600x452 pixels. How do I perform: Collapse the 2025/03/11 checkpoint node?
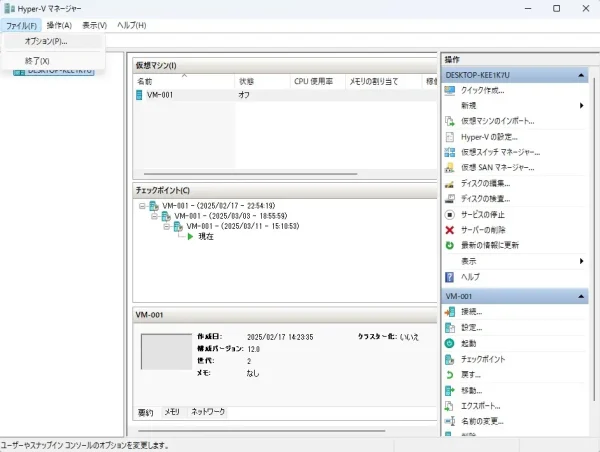166,227
